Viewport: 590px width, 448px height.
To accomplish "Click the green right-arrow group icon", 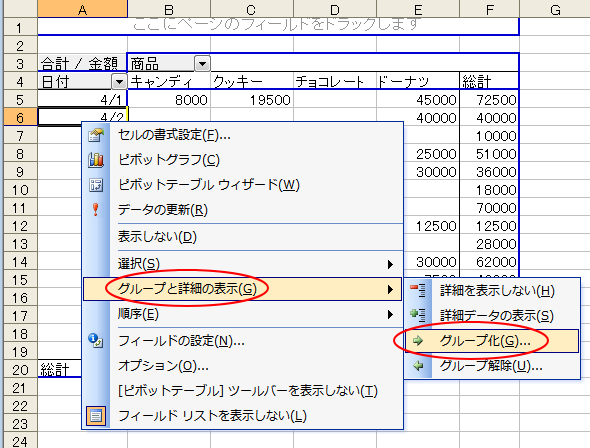I will click(418, 341).
